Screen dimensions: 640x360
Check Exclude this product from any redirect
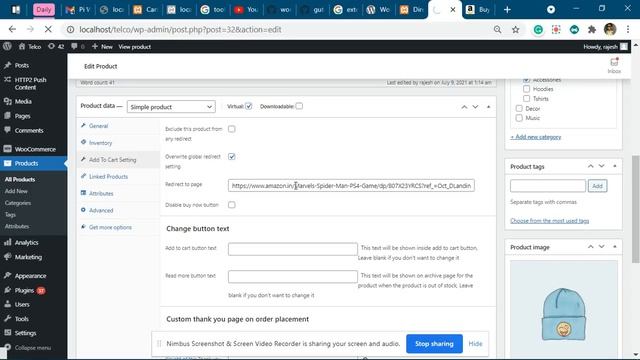(232, 129)
